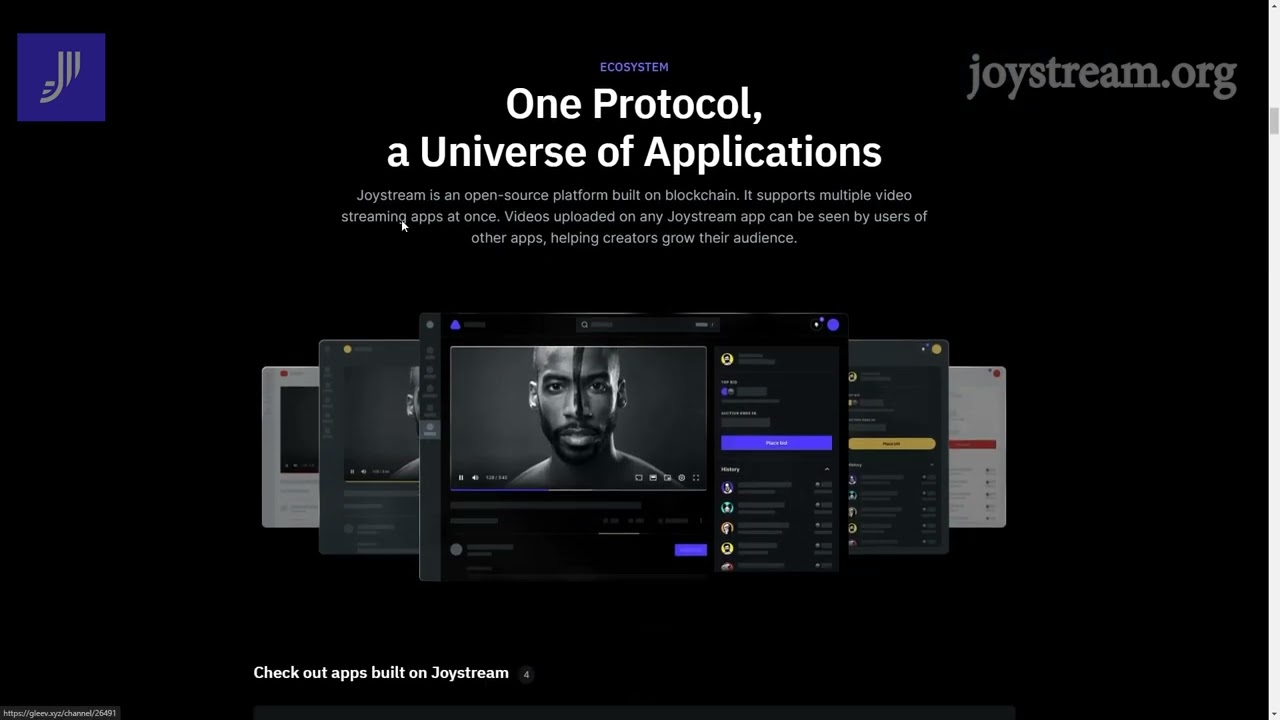Click the video progress bar in the center player
This screenshot has height=720, width=1280.
point(579,490)
